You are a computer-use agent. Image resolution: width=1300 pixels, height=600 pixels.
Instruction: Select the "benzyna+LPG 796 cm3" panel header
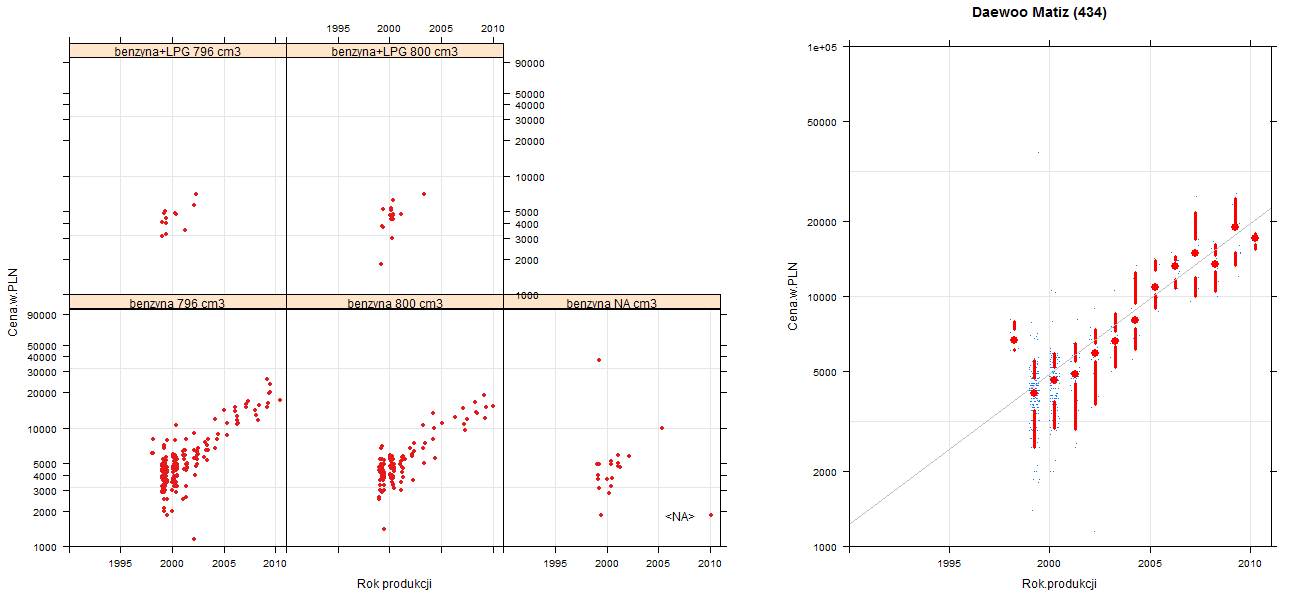click(x=178, y=51)
